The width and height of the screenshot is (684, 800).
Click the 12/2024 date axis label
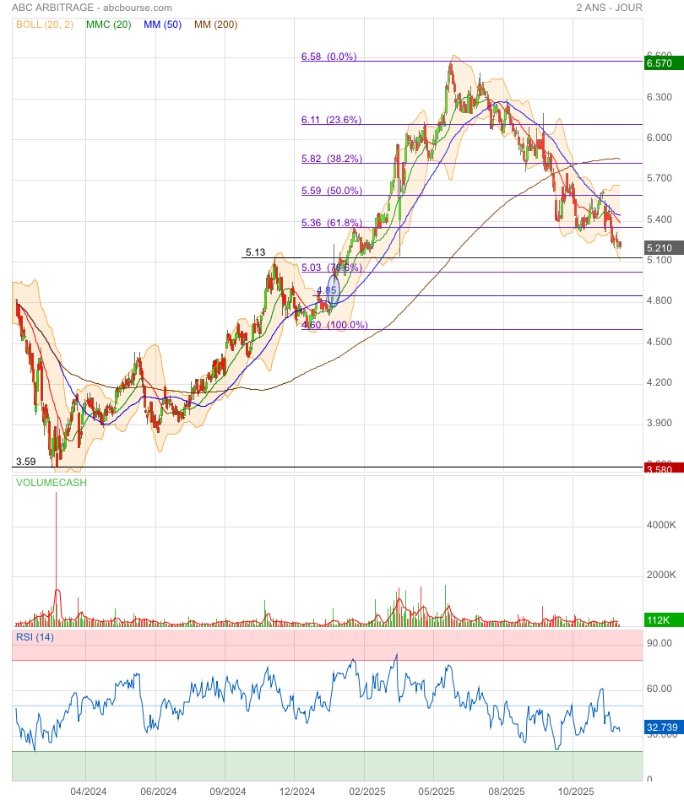coord(297,791)
